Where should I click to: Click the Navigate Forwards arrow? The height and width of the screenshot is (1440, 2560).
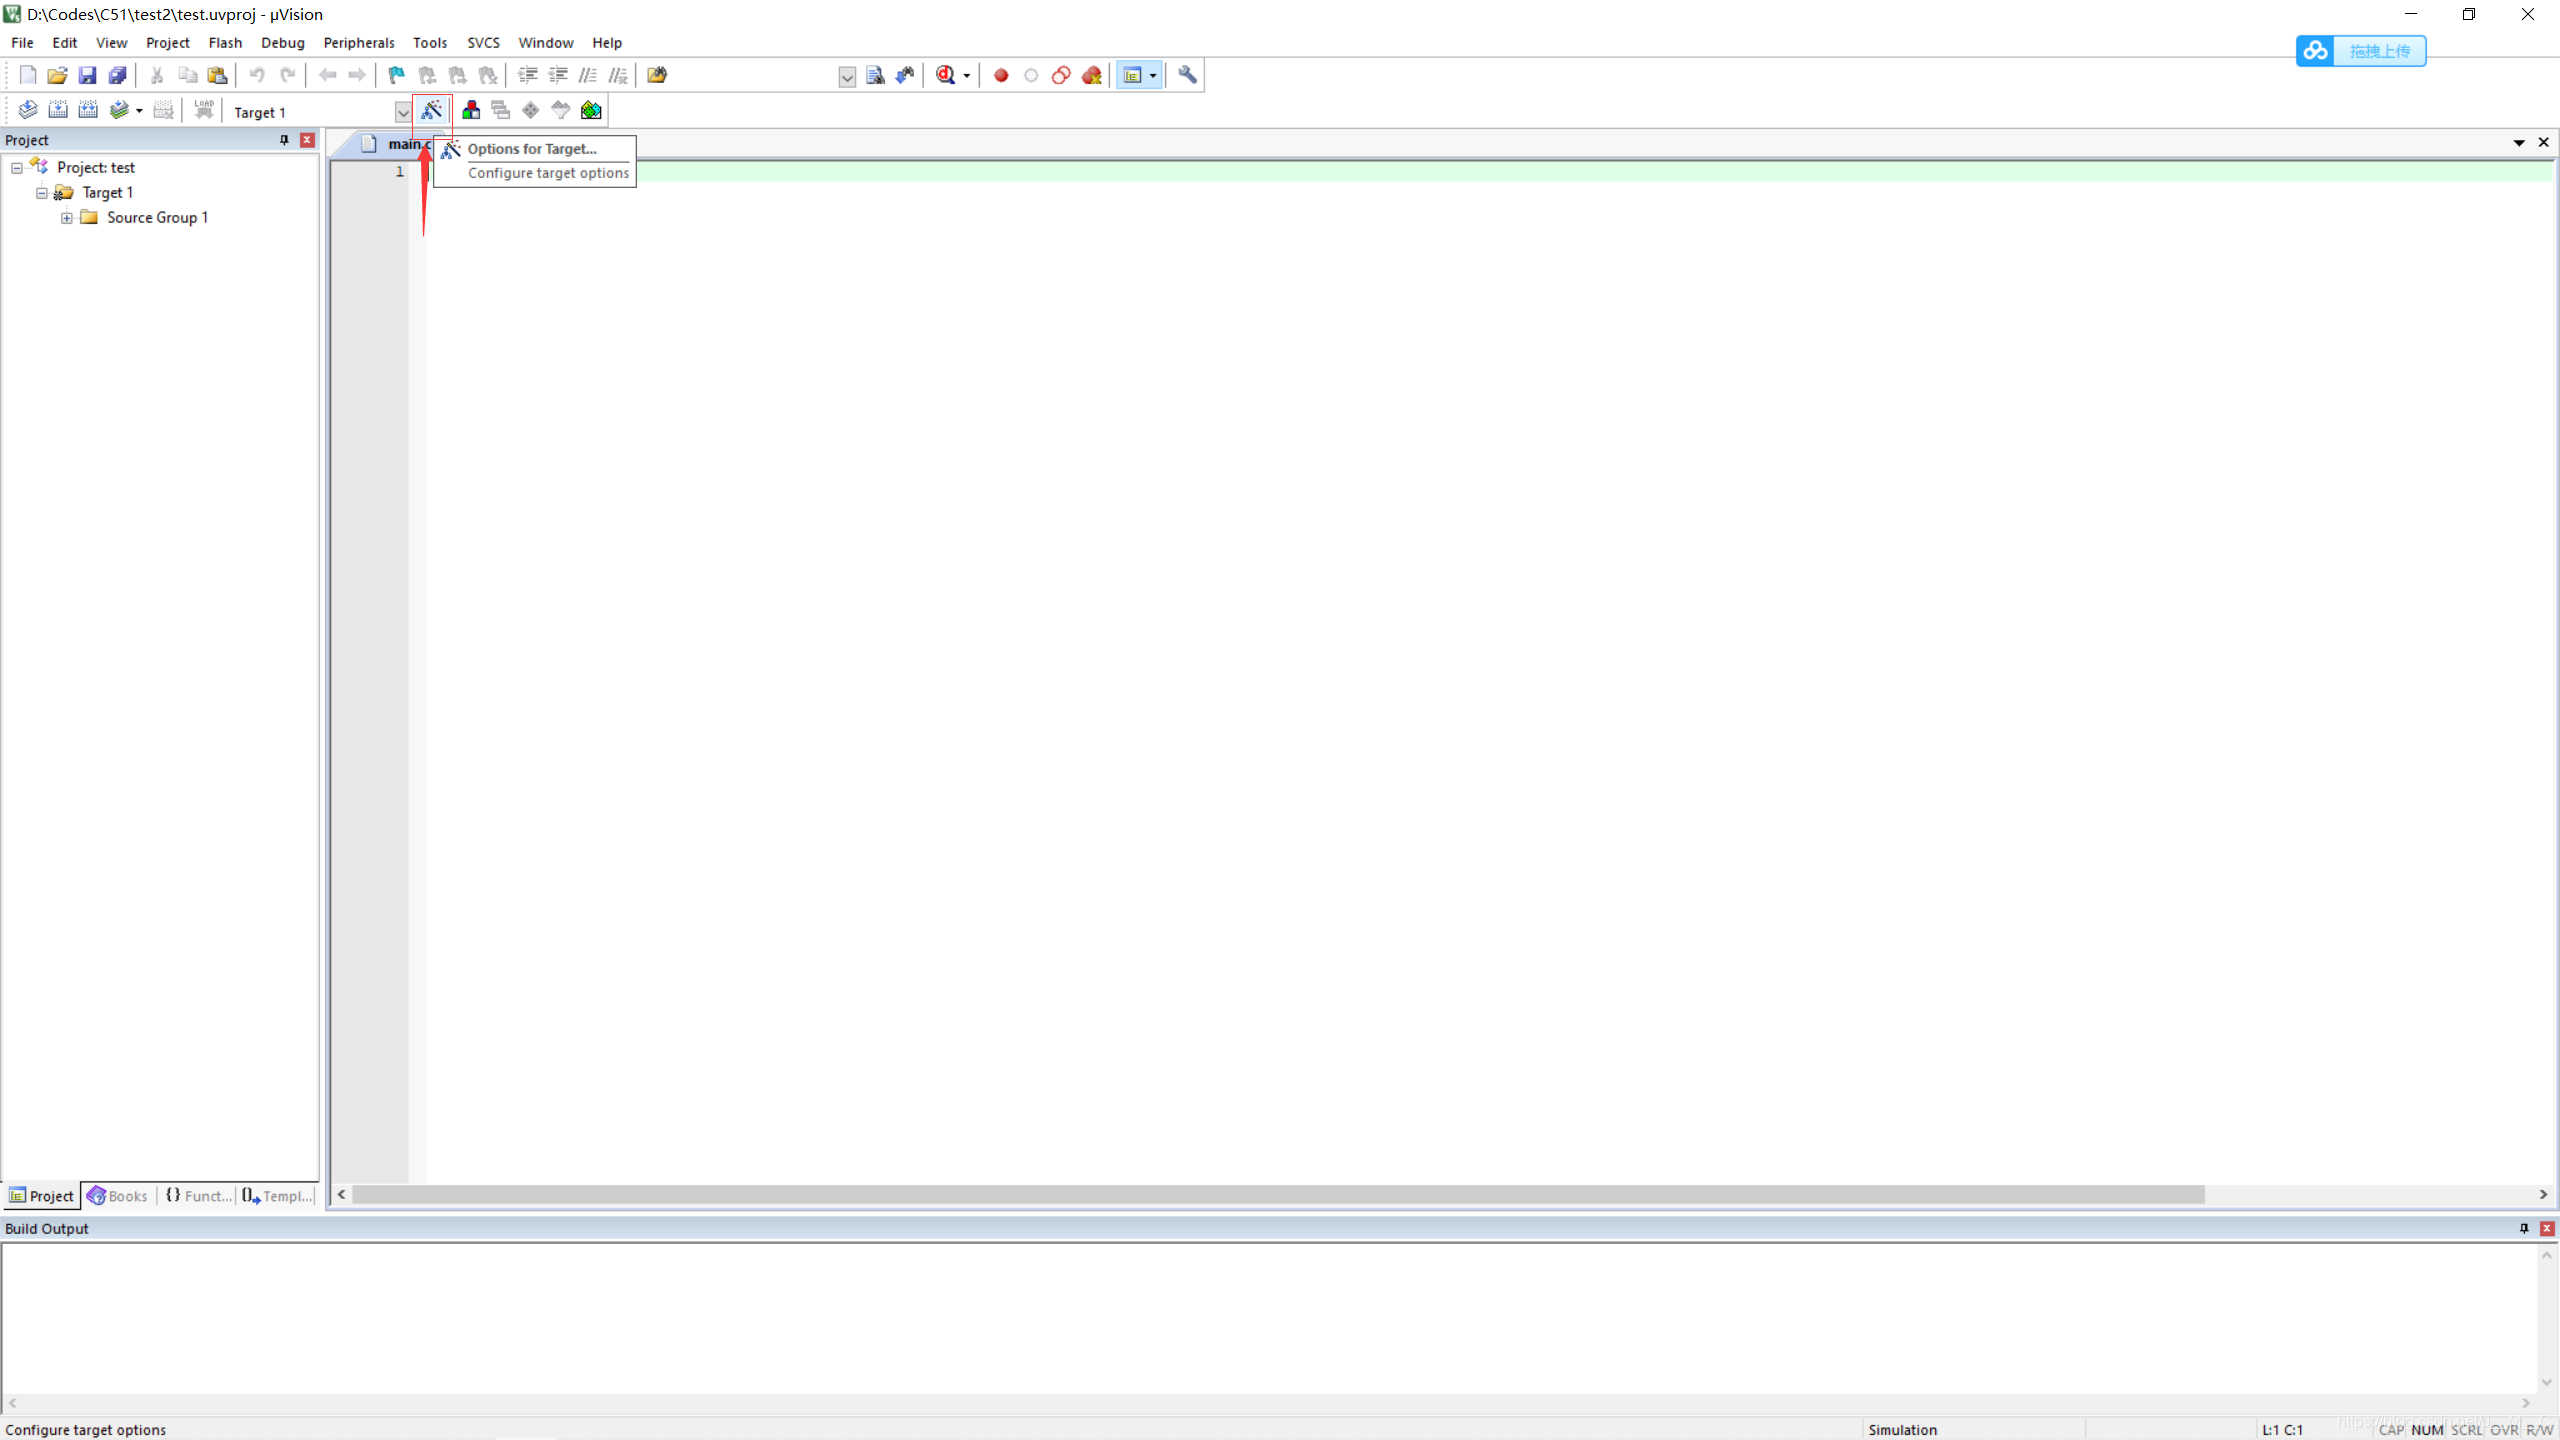click(x=357, y=75)
